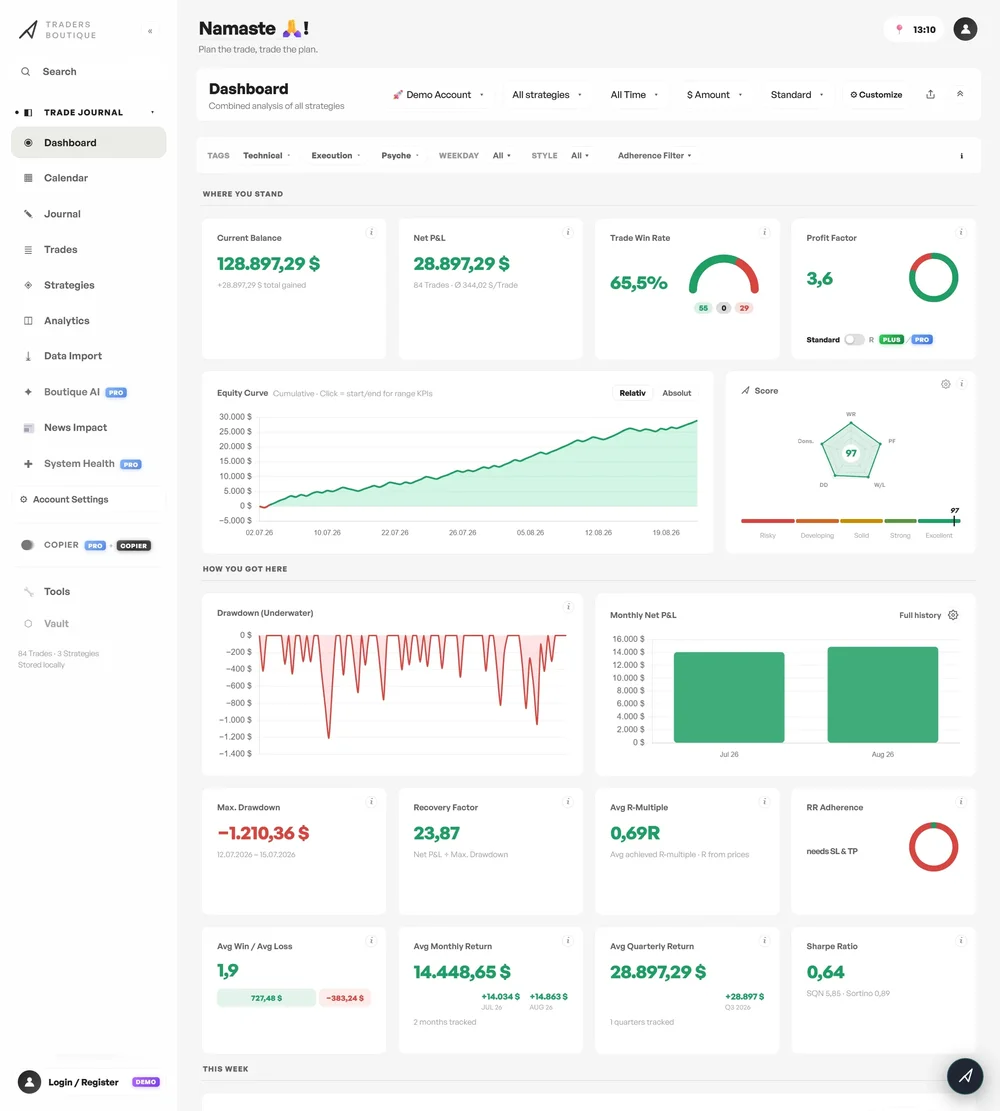1000x1111 pixels.
Task: Click the Search field in the sidebar
Action: [x=89, y=72]
